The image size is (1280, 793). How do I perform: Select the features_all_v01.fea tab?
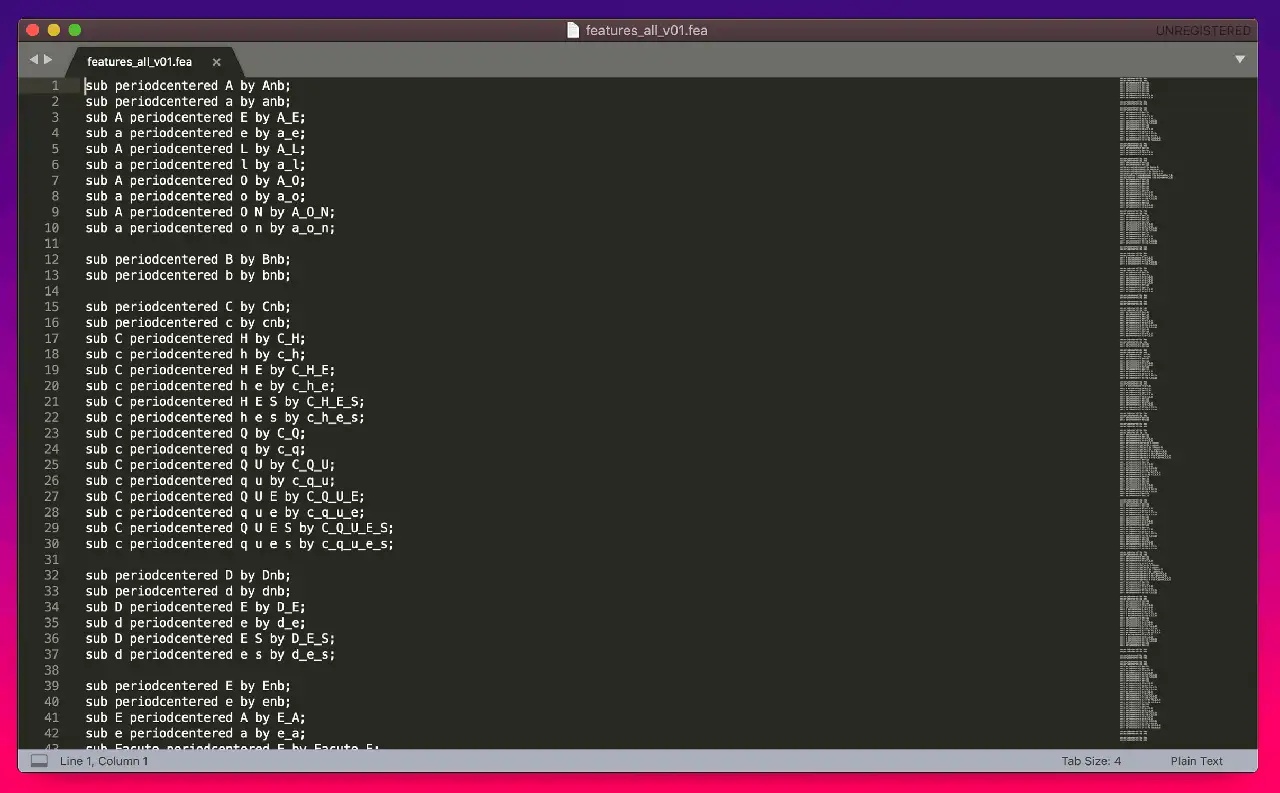[140, 62]
